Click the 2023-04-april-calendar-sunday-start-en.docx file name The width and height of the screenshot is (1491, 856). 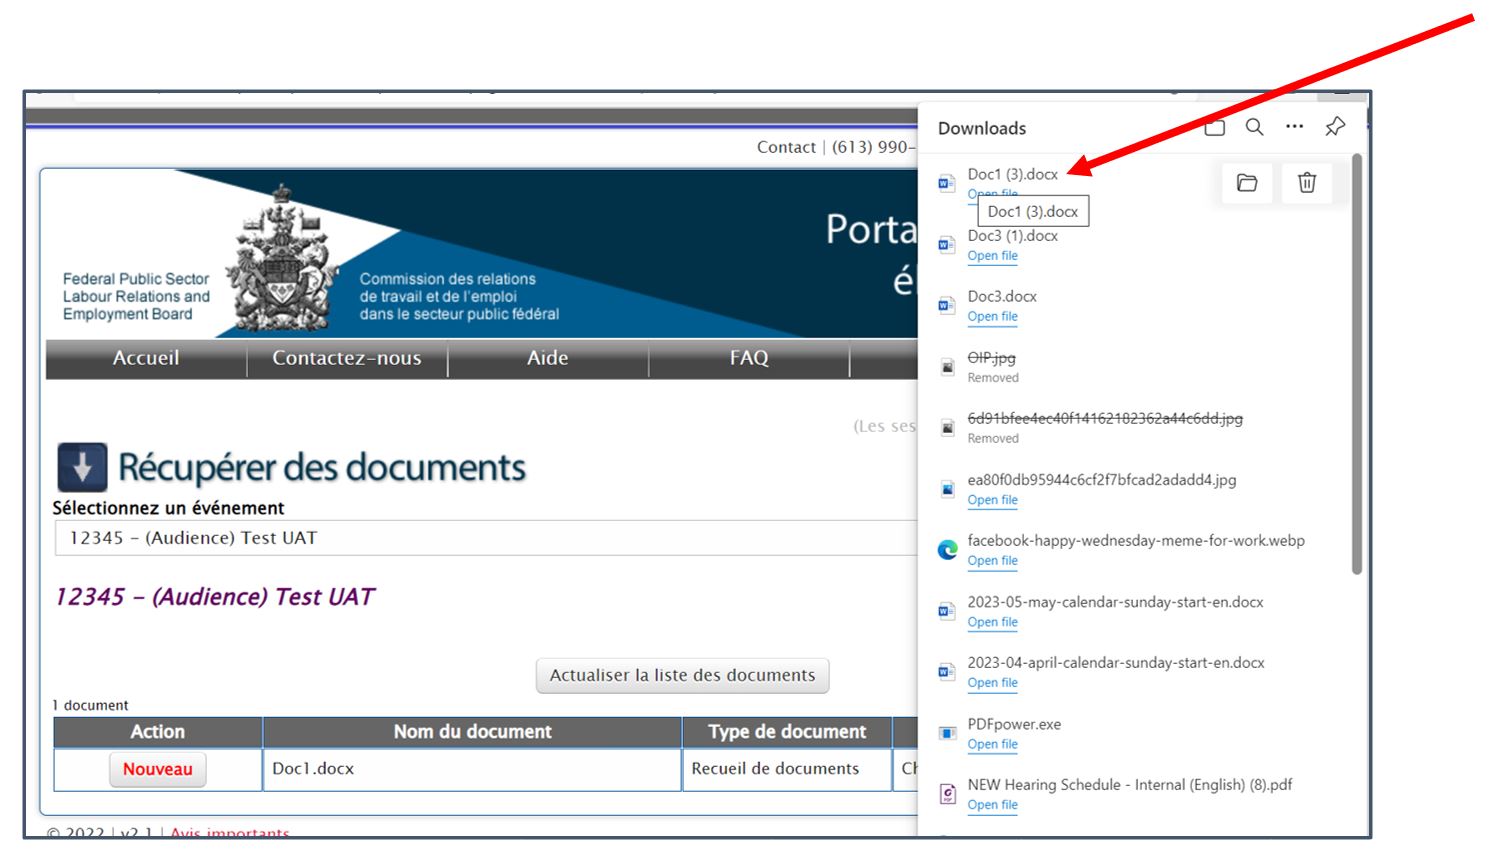1116,663
